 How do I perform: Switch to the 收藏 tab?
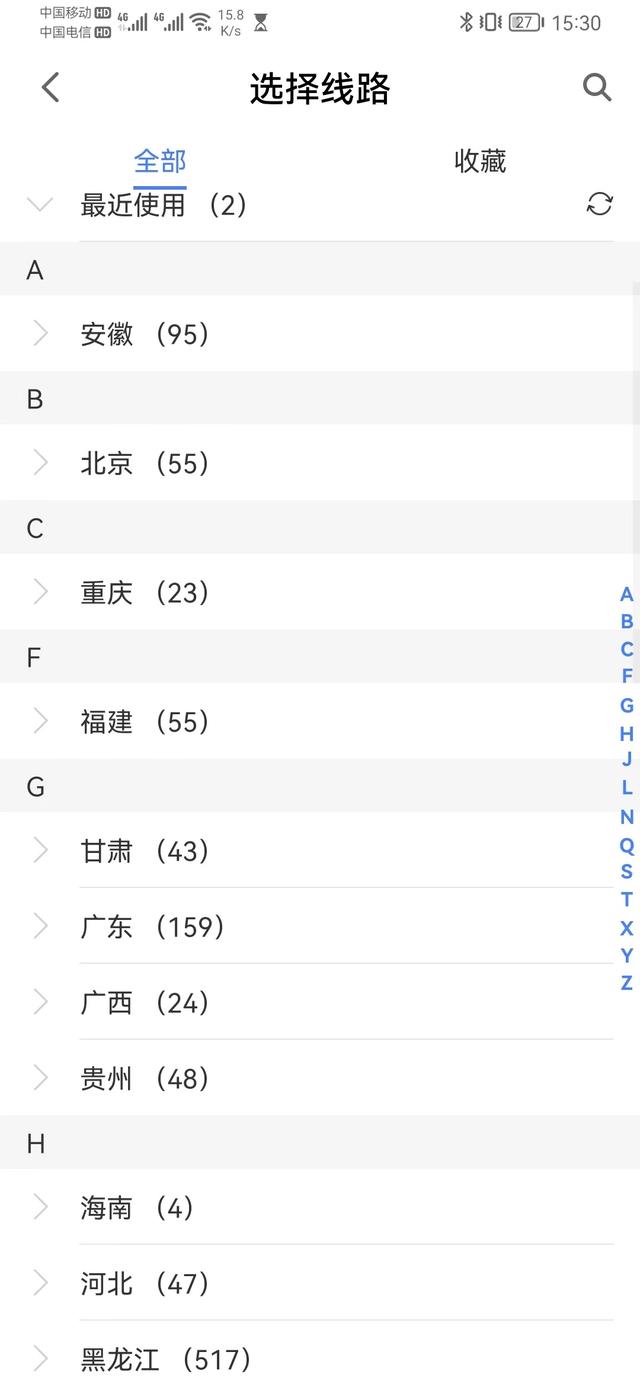(x=479, y=161)
